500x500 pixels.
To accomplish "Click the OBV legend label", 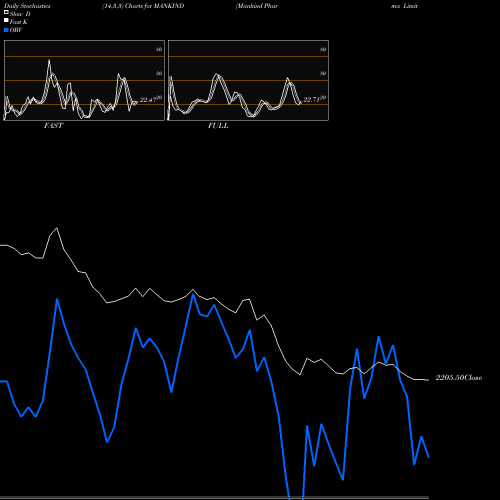I will click(x=16, y=30).
